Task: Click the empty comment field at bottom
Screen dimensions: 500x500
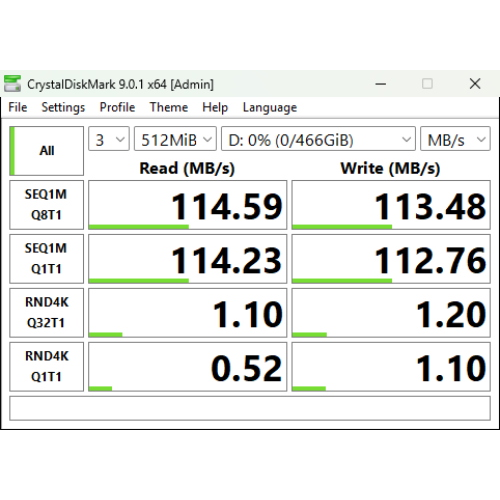Action: pyautogui.click(x=250, y=408)
